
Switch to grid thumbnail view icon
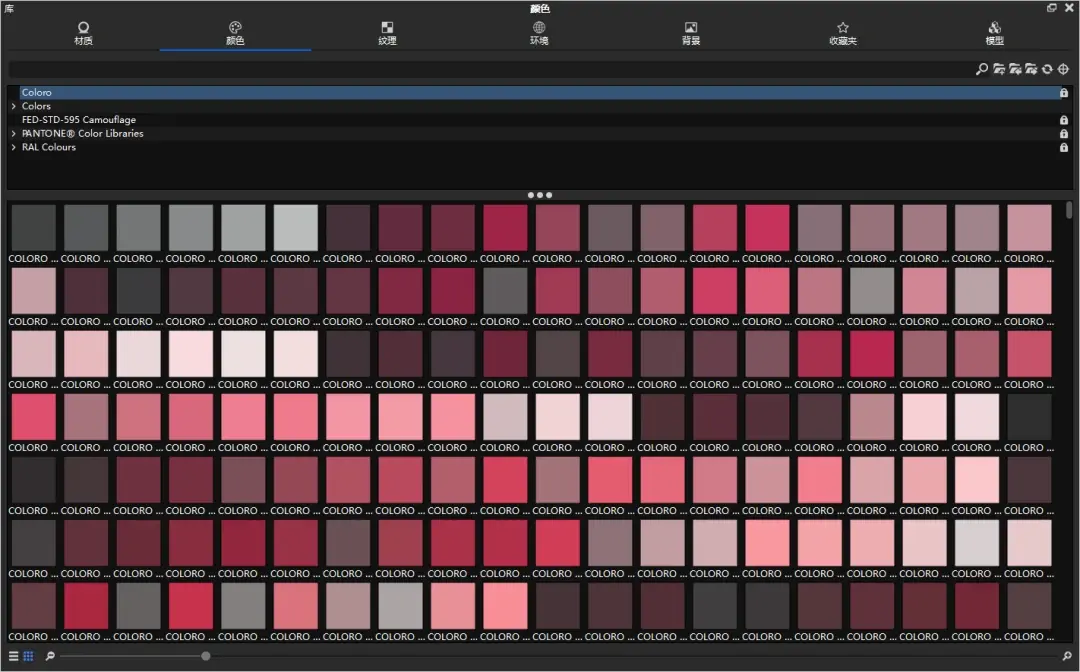28,656
